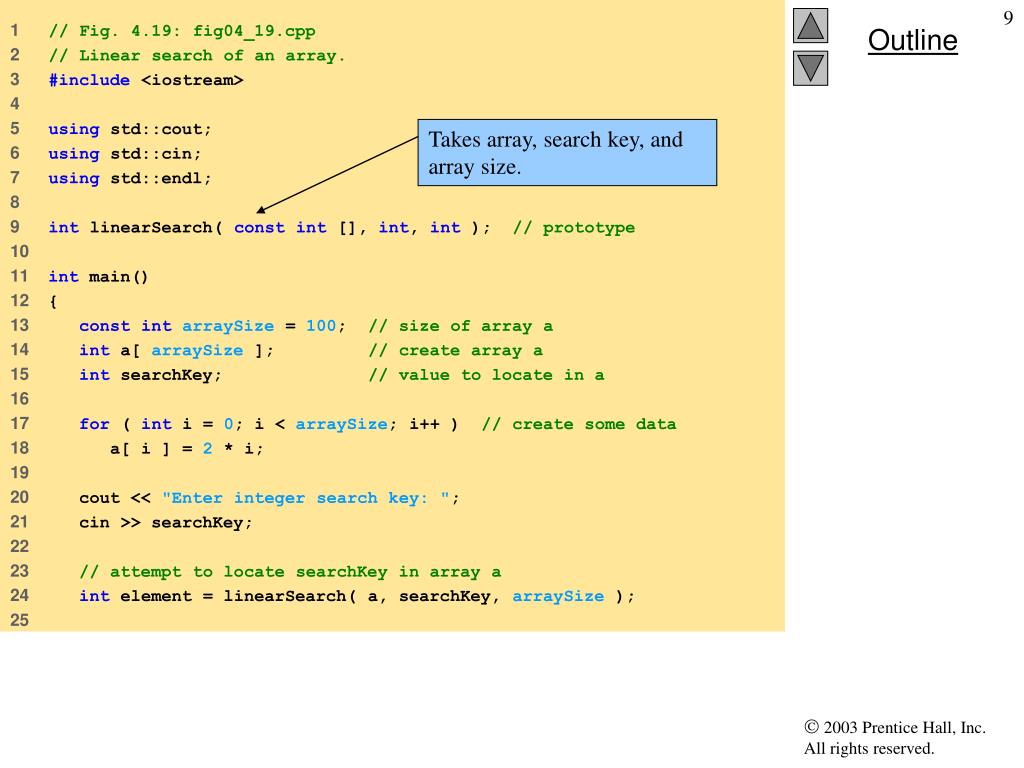The width and height of the screenshot is (1024, 768).
Task: Click string "Enter integer search key: "
Action: (x=306, y=498)
